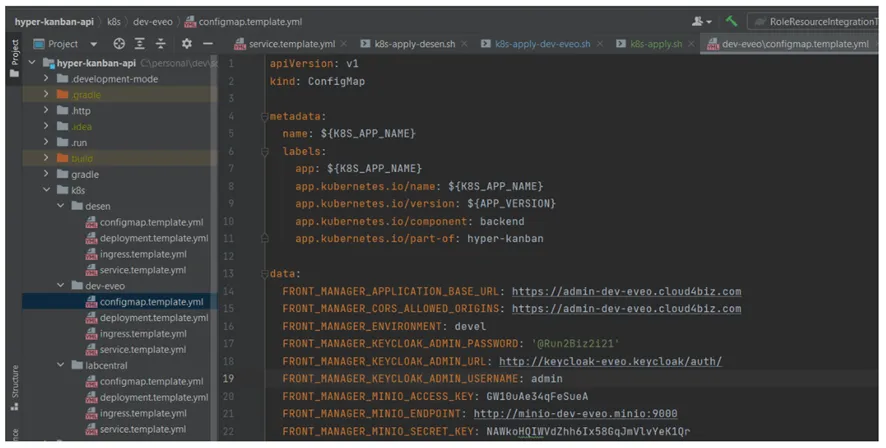886x448 pixels.
Task: Click the line 19 gutter number
Action: tap(228, 379)
